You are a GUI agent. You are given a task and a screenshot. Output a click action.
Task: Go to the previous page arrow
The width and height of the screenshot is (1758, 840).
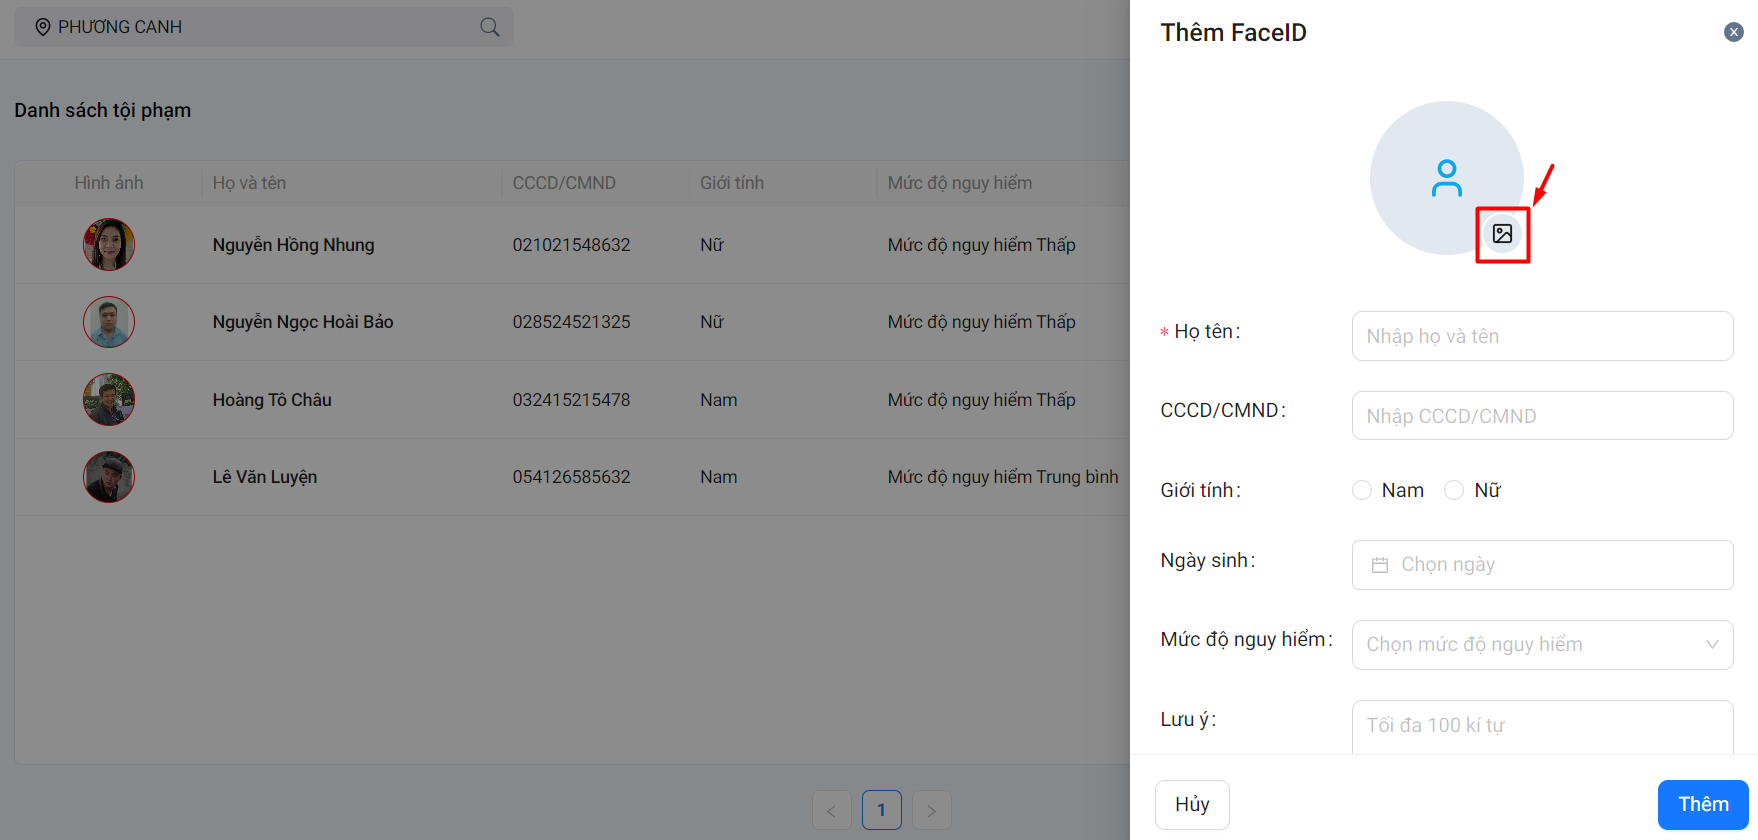point(831,810)
